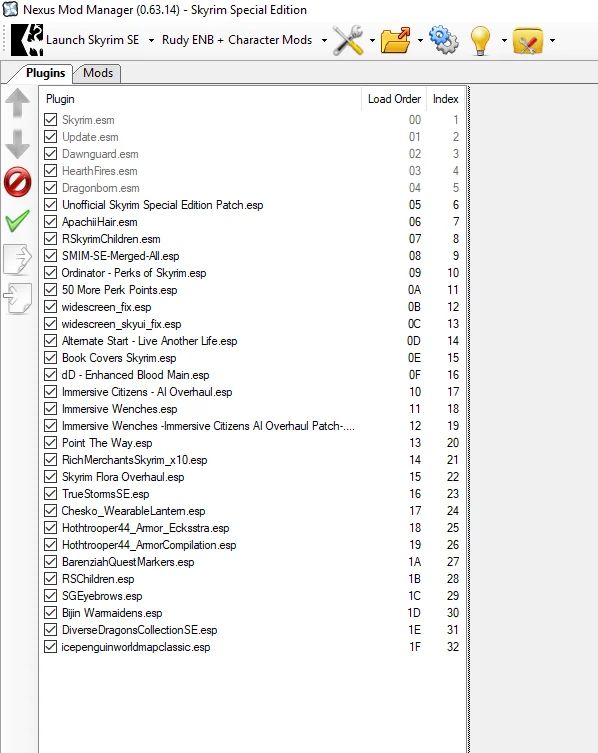Screen dimensions: 598x753
Task: Disable all plugins with the red icon
Action: 18,182
